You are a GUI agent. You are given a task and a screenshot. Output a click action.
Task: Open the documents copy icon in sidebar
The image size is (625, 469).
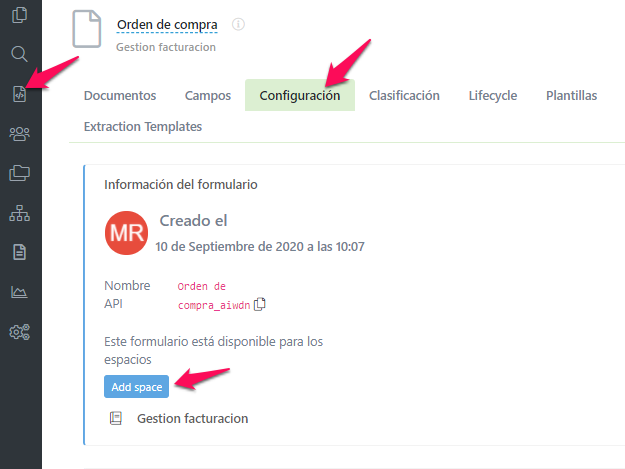(x=19, y=15)
